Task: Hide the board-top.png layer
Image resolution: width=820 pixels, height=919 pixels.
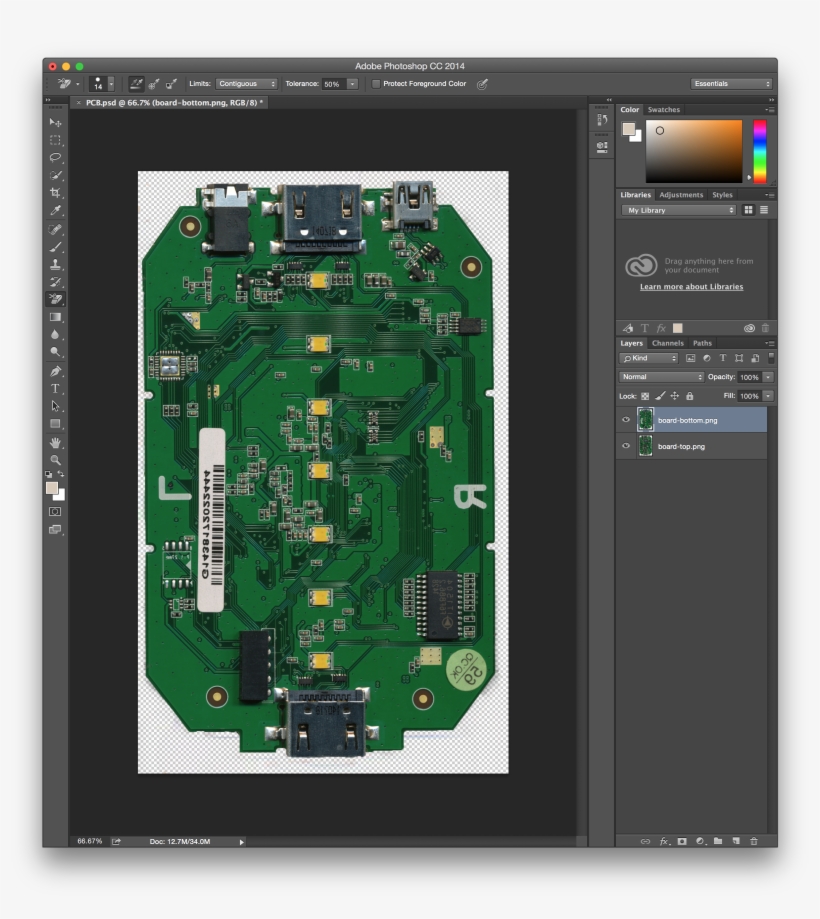Action: [x=626, y=445]
